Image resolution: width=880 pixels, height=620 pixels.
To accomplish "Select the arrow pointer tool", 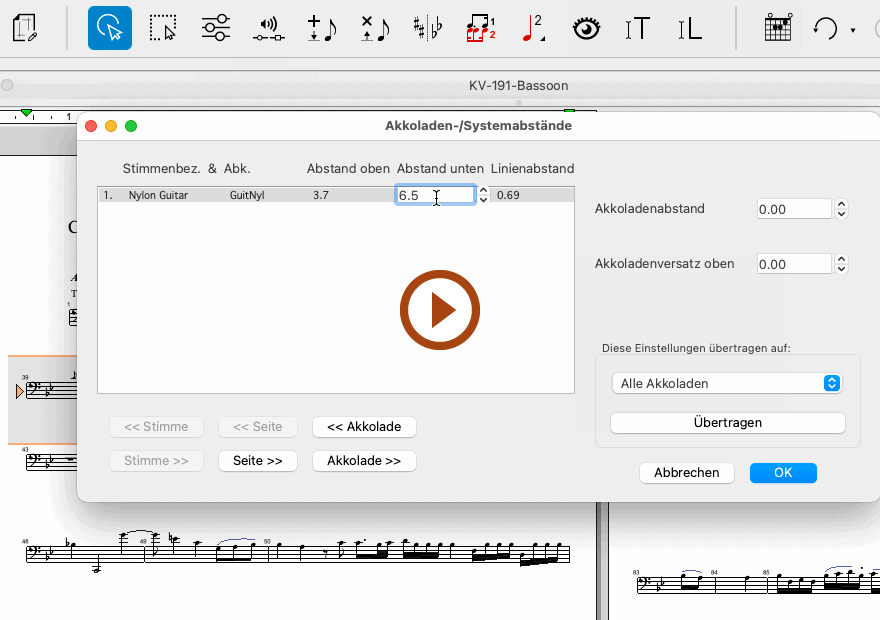I will click(109, 28).
